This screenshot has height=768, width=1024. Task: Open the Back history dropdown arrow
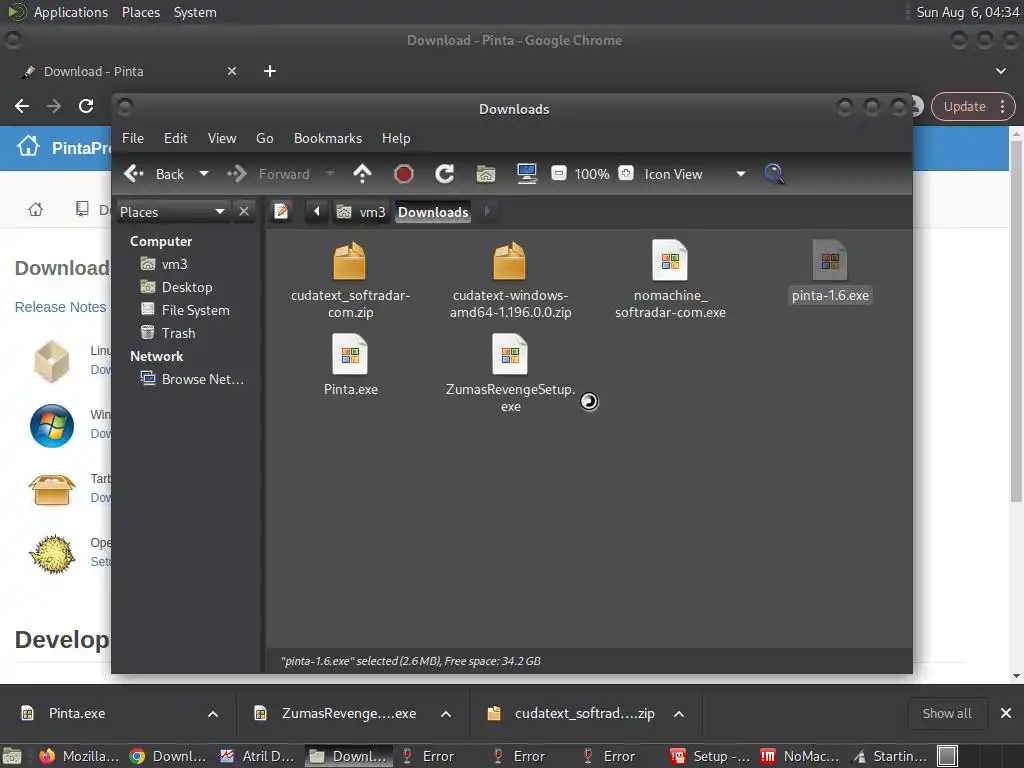coord(204,174)
